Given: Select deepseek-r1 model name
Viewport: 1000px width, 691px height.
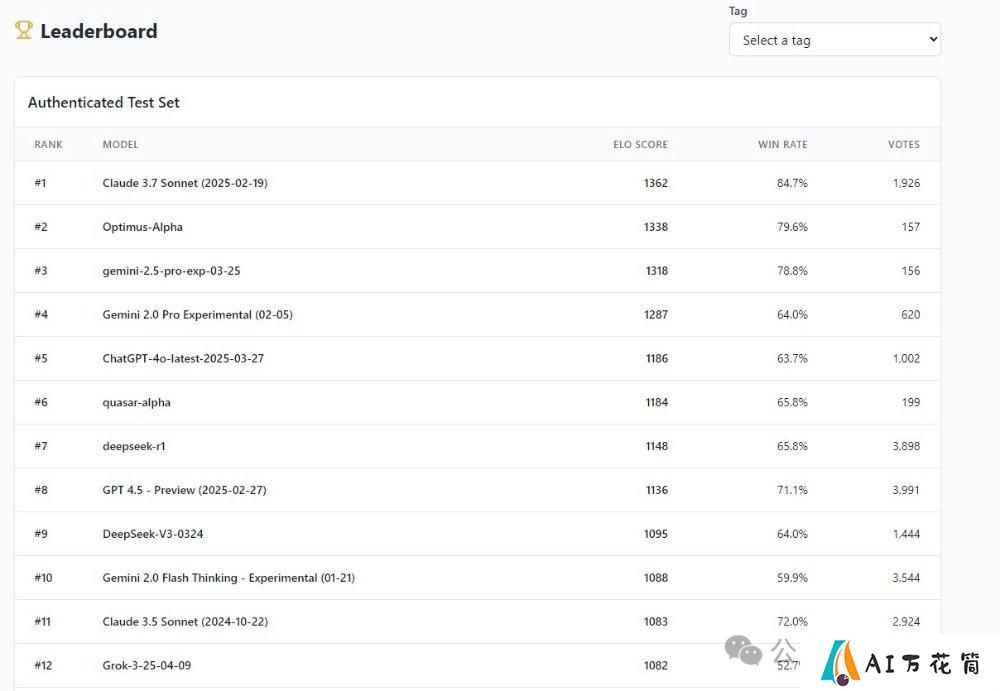Looking at the screenshot, I should point(134,446).
